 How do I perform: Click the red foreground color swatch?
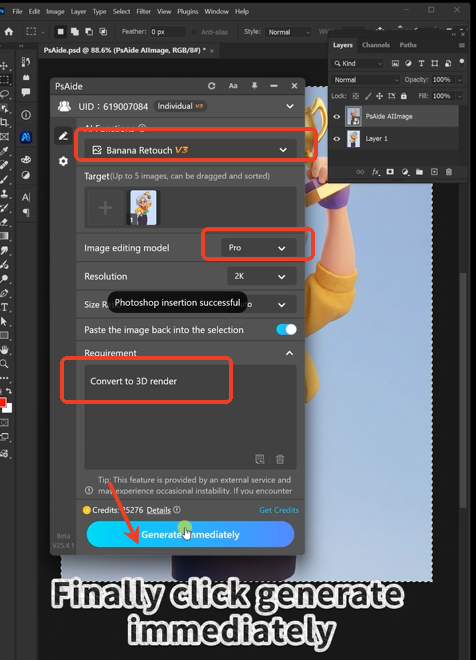tap(2, 402)
